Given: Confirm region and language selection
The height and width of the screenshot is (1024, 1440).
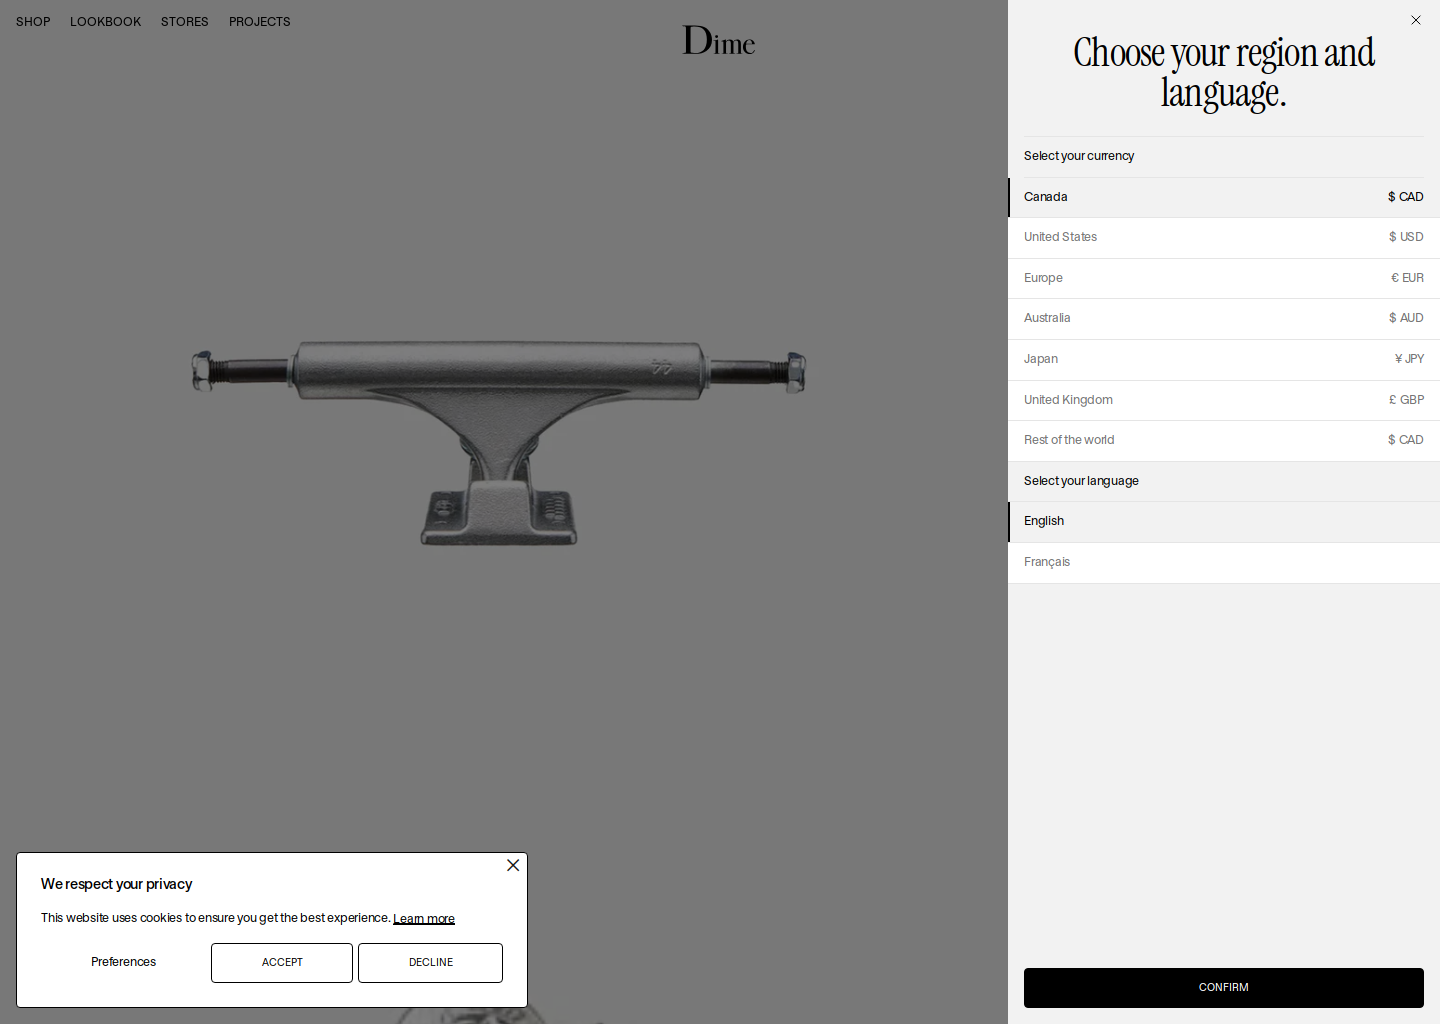Looking at the screenshot, I should [1223, 987].
